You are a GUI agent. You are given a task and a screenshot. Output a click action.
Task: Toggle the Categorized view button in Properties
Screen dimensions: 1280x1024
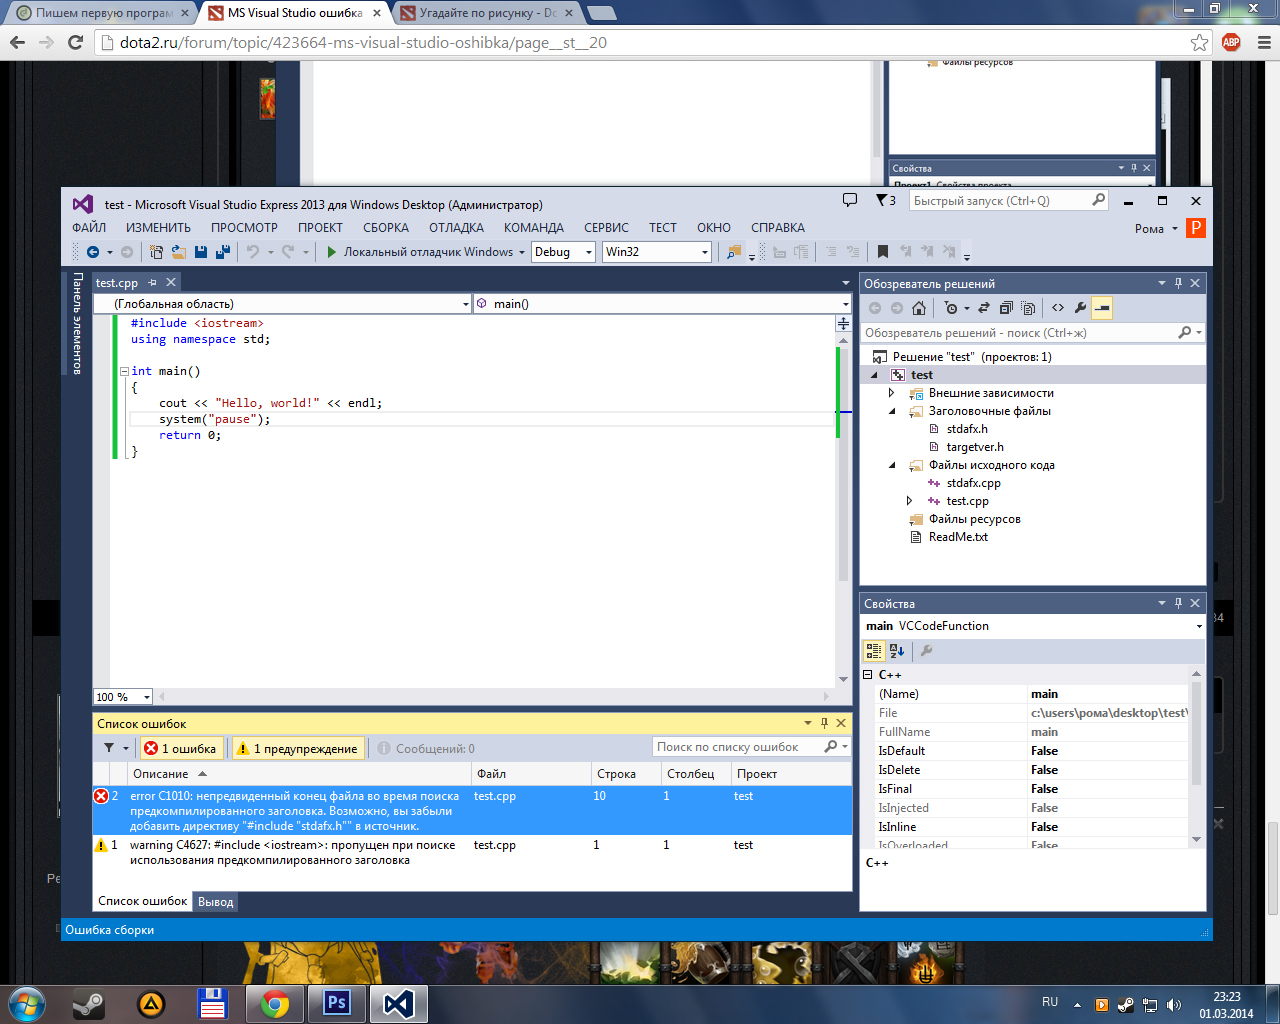click(x=874, y=651)
